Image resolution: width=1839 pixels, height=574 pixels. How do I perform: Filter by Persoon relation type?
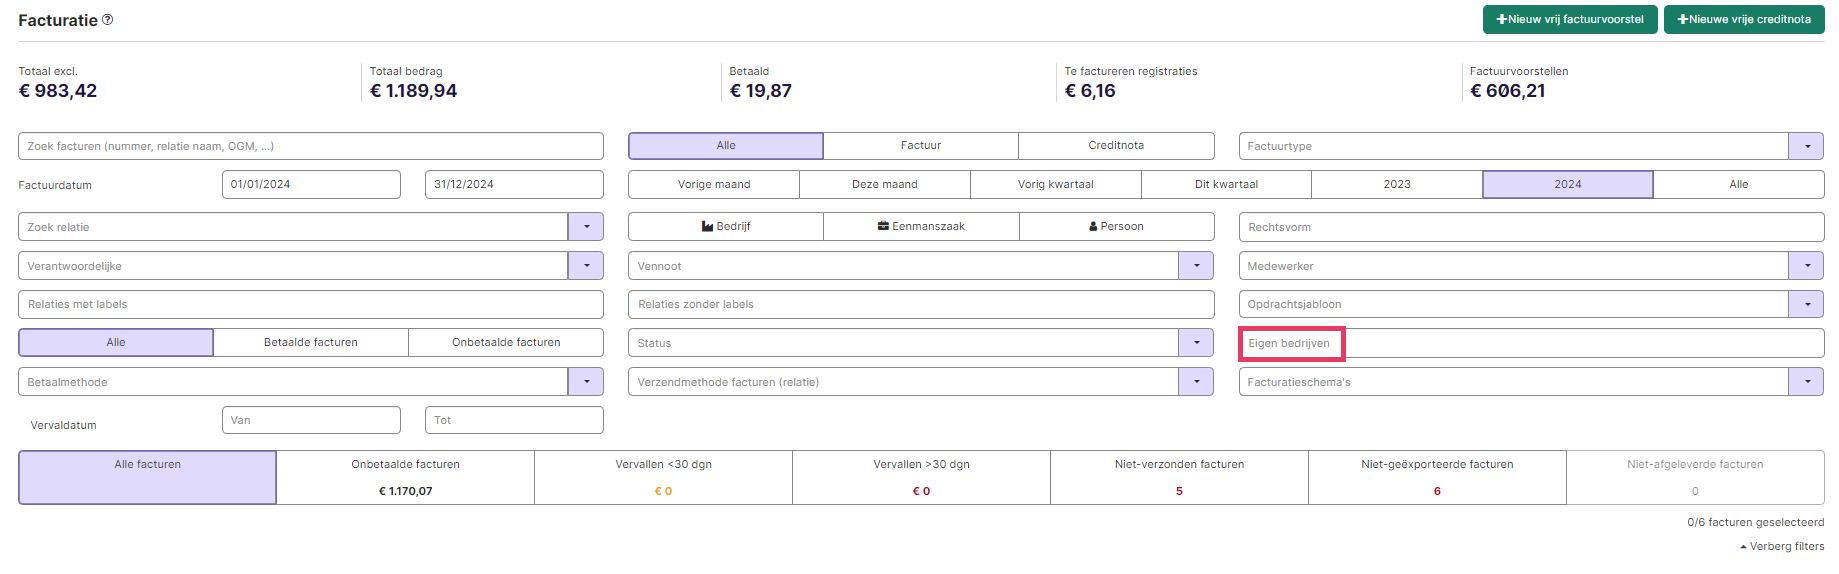(1117, 227)
